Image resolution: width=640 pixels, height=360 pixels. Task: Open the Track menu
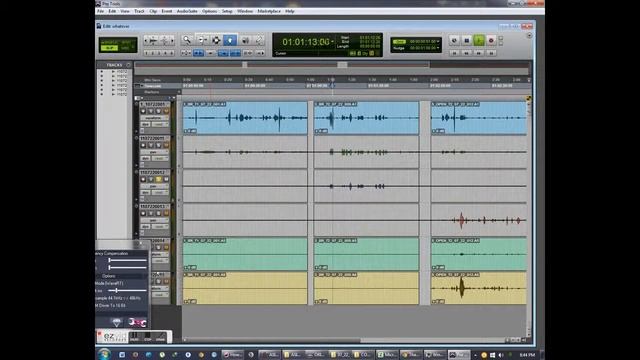click(139, 11)
